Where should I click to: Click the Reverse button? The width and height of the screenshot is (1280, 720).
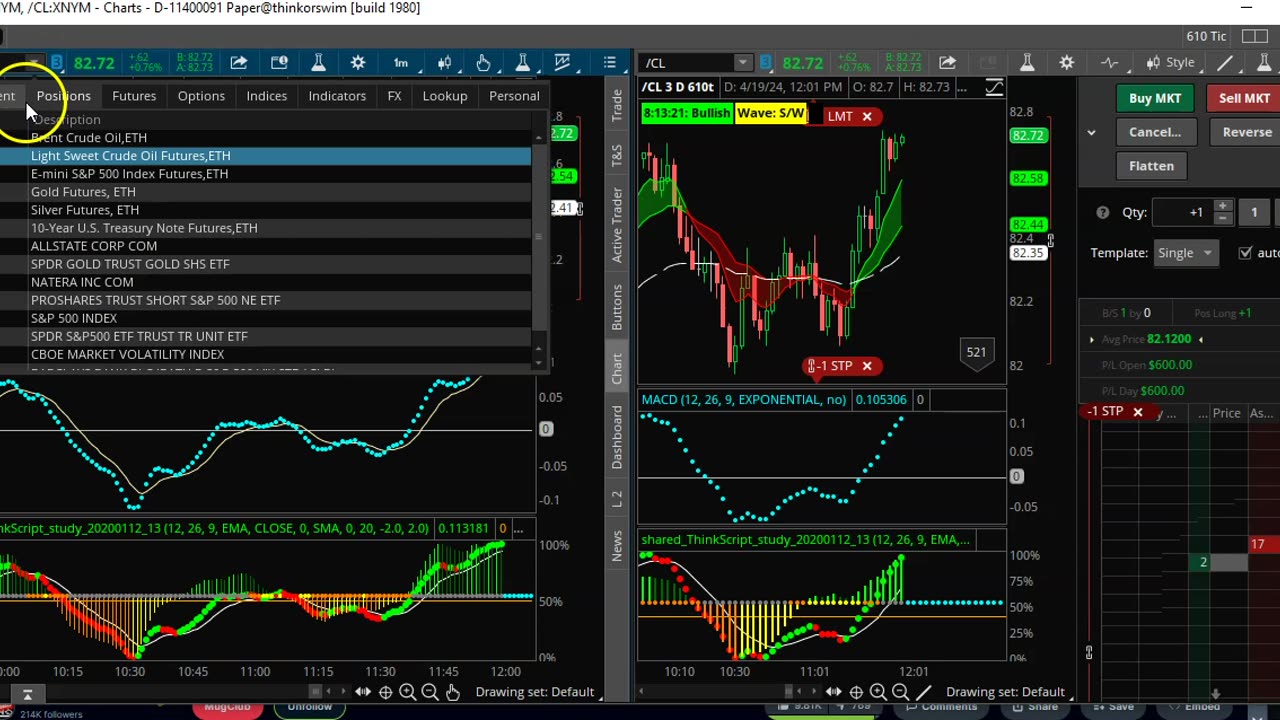point(1245,132)
